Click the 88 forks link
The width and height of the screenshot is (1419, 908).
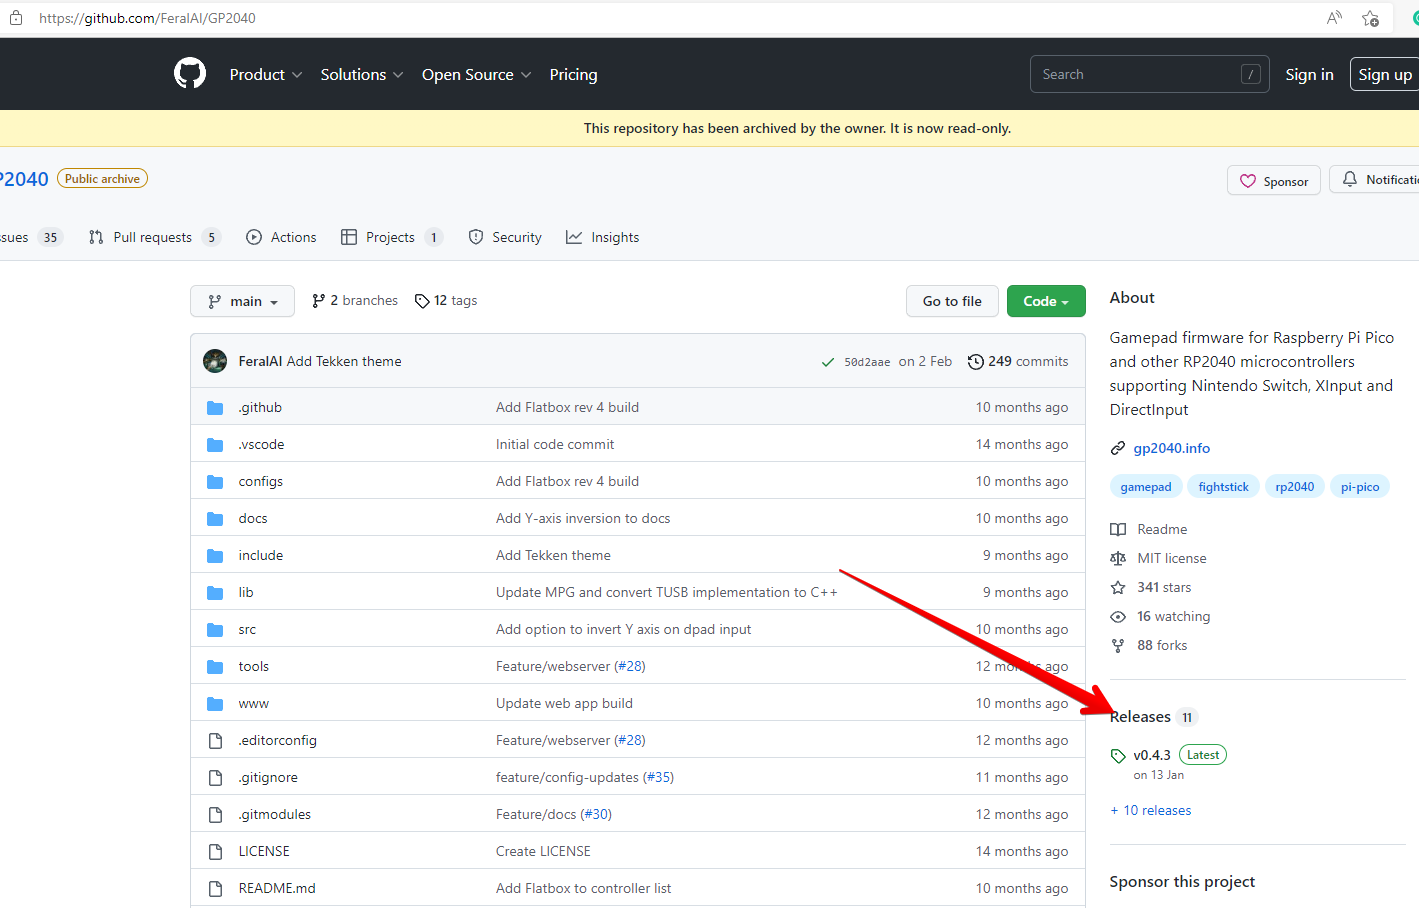[x=1162, y=645]
